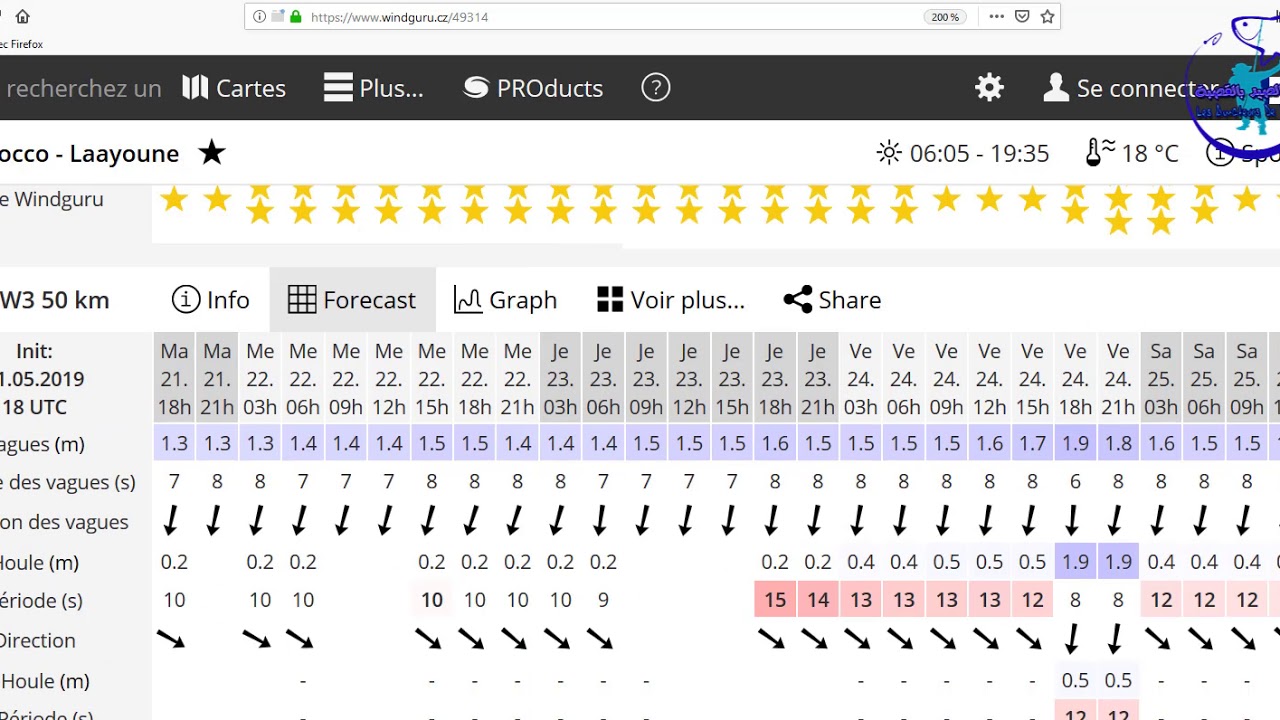This screenshot has width=1280, height=720.
Task: Bookmark this page with the star icon
Action: pyautogui.click(x=1047, y=17)
